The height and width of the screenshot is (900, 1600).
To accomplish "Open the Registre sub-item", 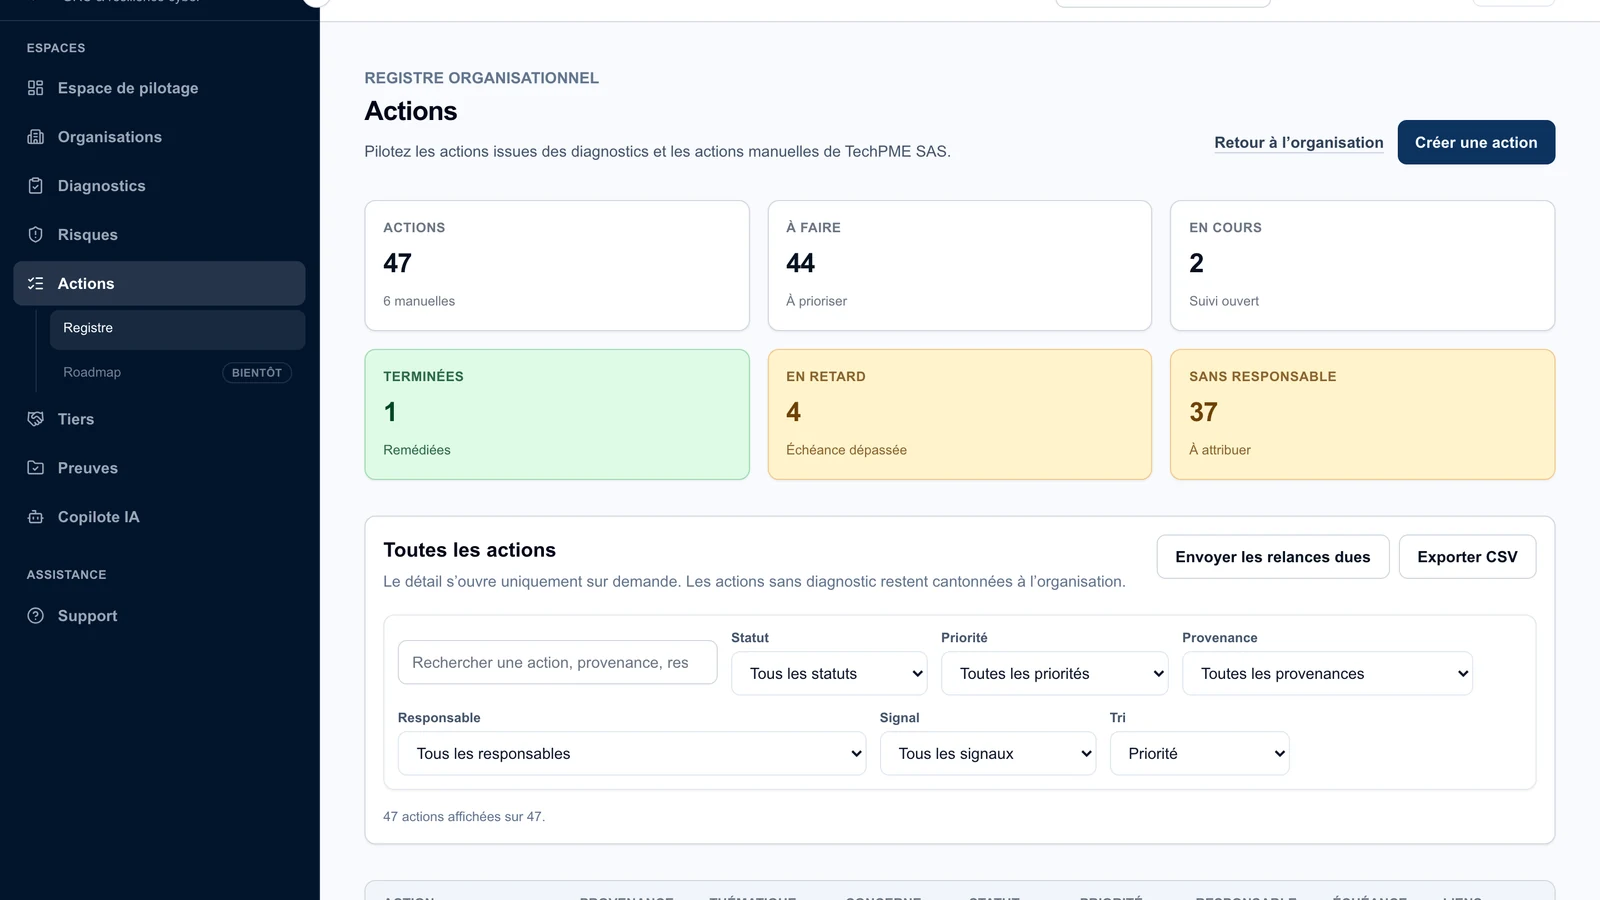I will coord(177,329).
